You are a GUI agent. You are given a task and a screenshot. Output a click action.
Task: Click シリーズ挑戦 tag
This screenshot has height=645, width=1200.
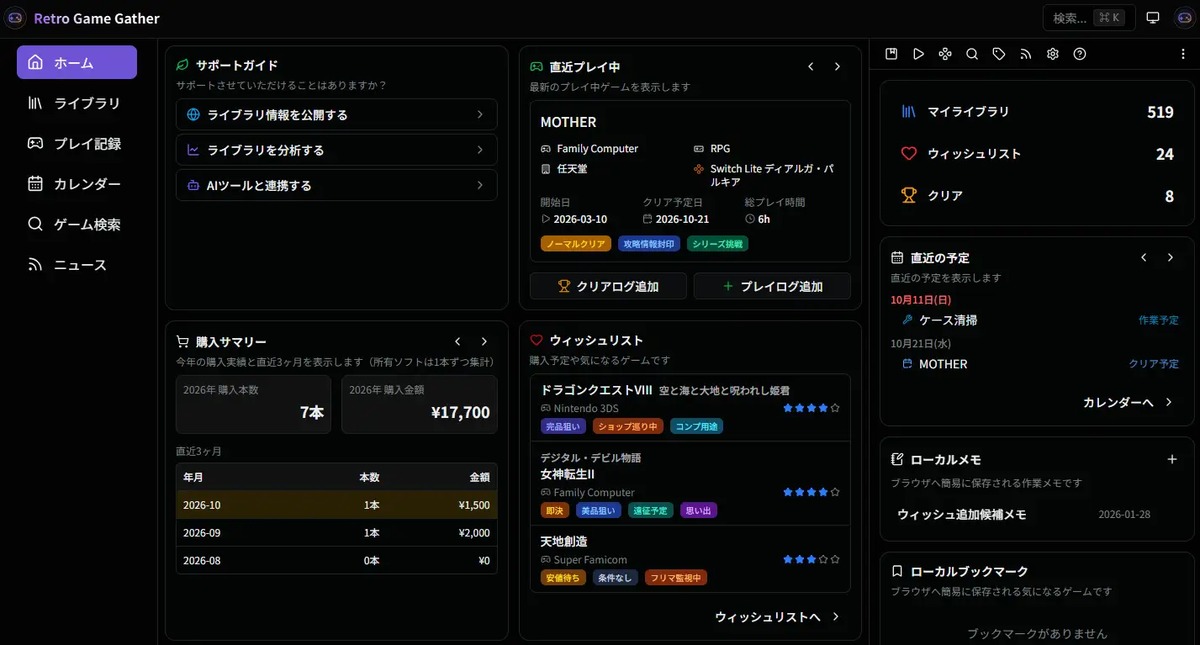pyautogui.click(x=717, y=243)
